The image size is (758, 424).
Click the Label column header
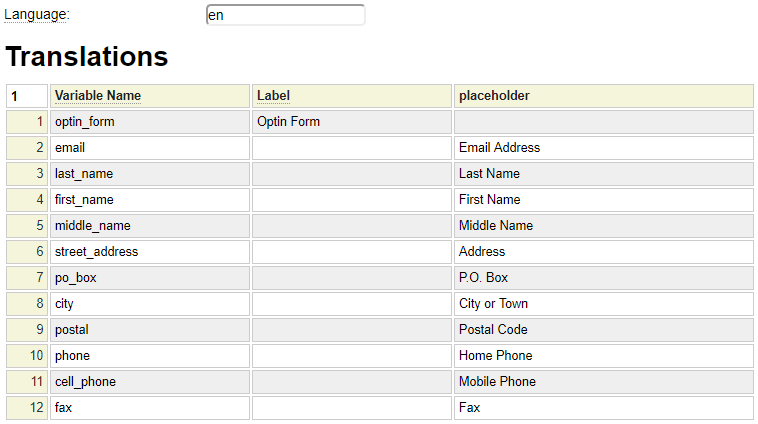pos(351,96)
